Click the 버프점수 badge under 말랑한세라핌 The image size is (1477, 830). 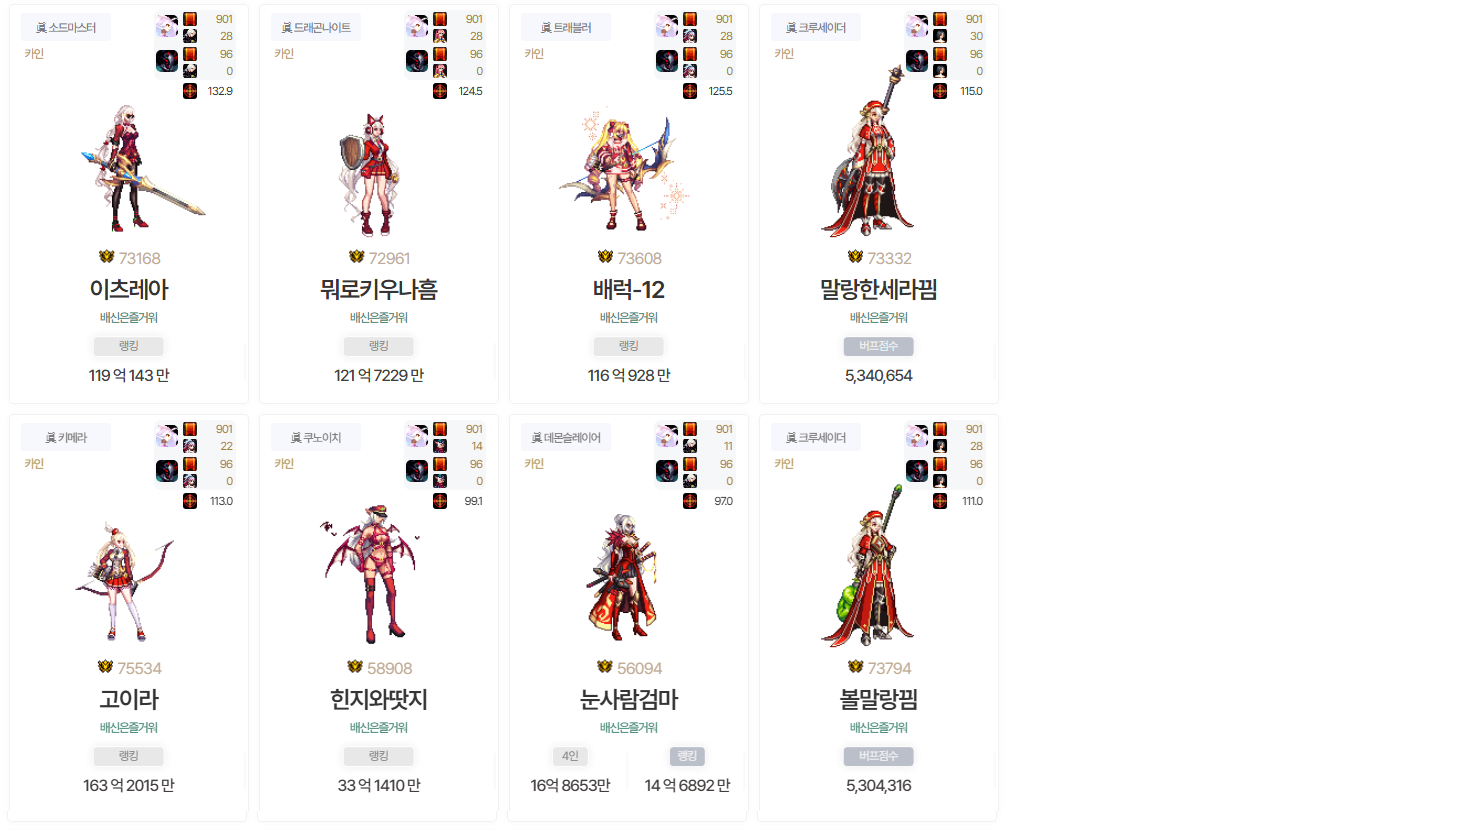(879, 346)
